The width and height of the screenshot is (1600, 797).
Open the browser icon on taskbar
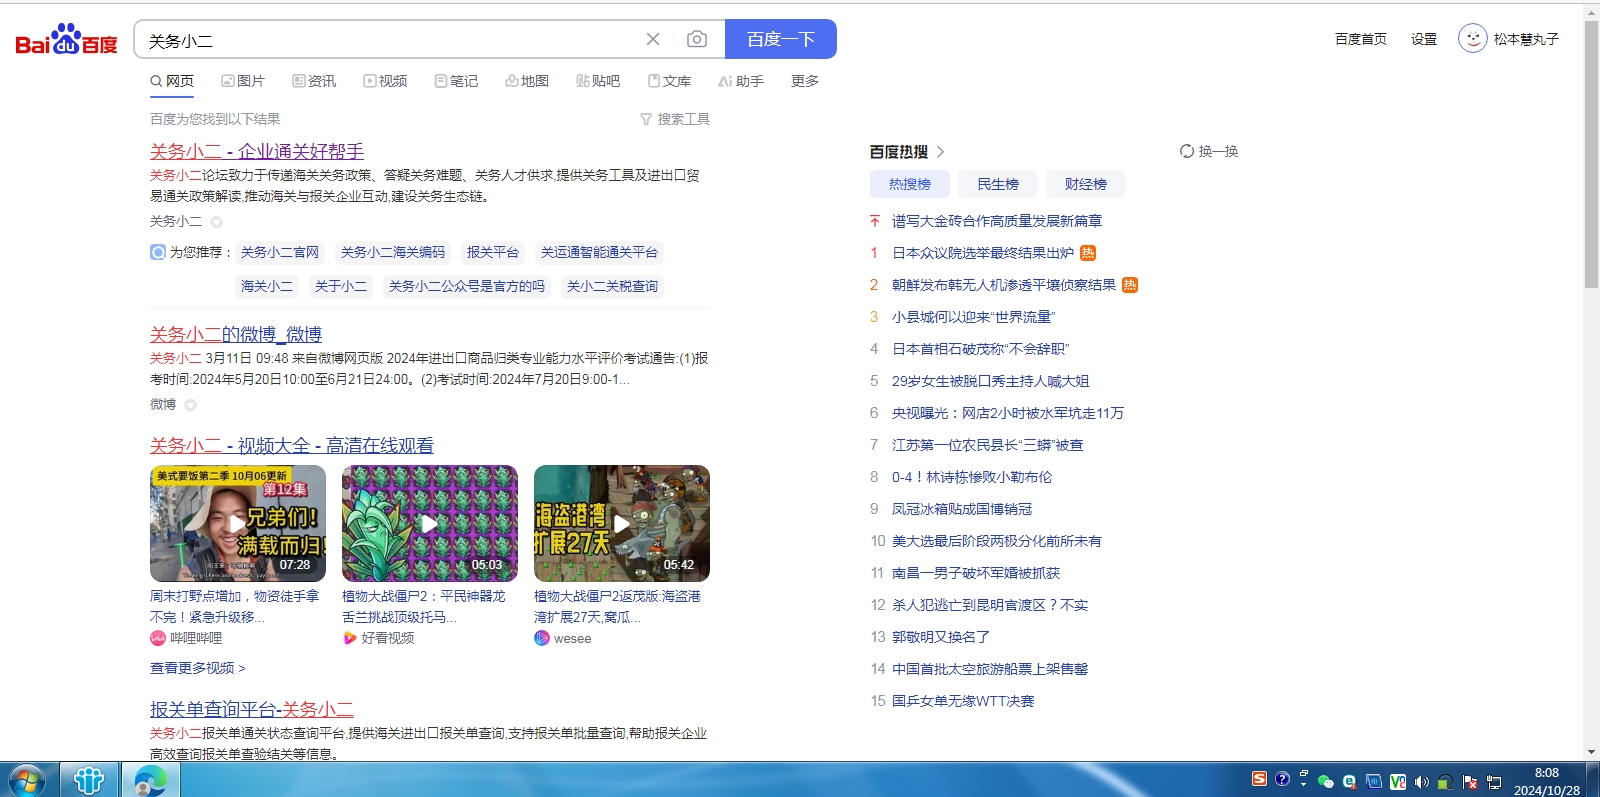click(x=150, y=780)
